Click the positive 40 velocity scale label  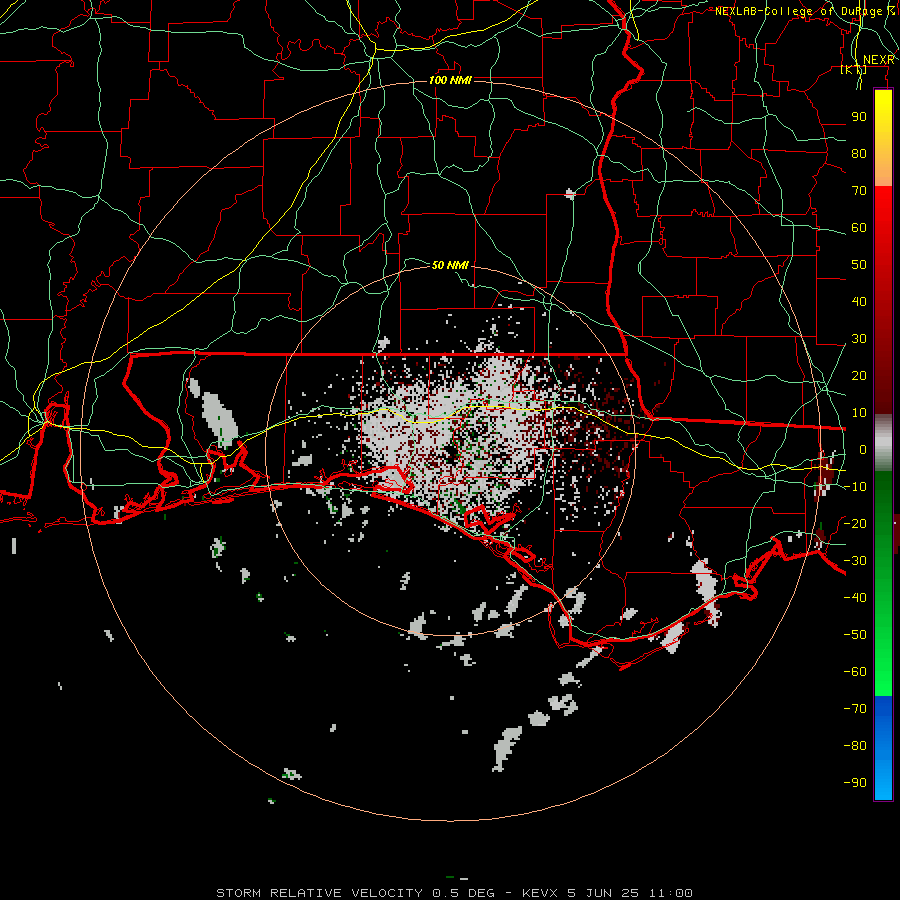859,301
